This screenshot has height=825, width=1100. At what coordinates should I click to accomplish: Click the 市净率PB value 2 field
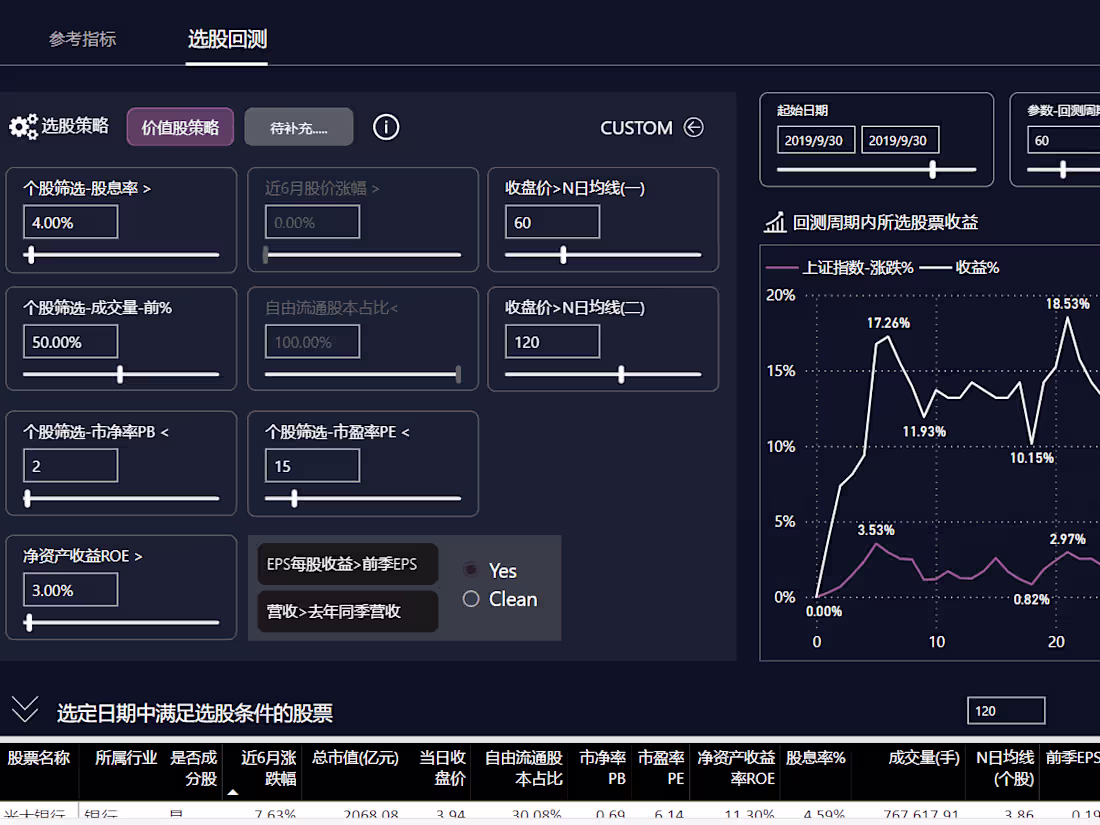click(70, 466)
